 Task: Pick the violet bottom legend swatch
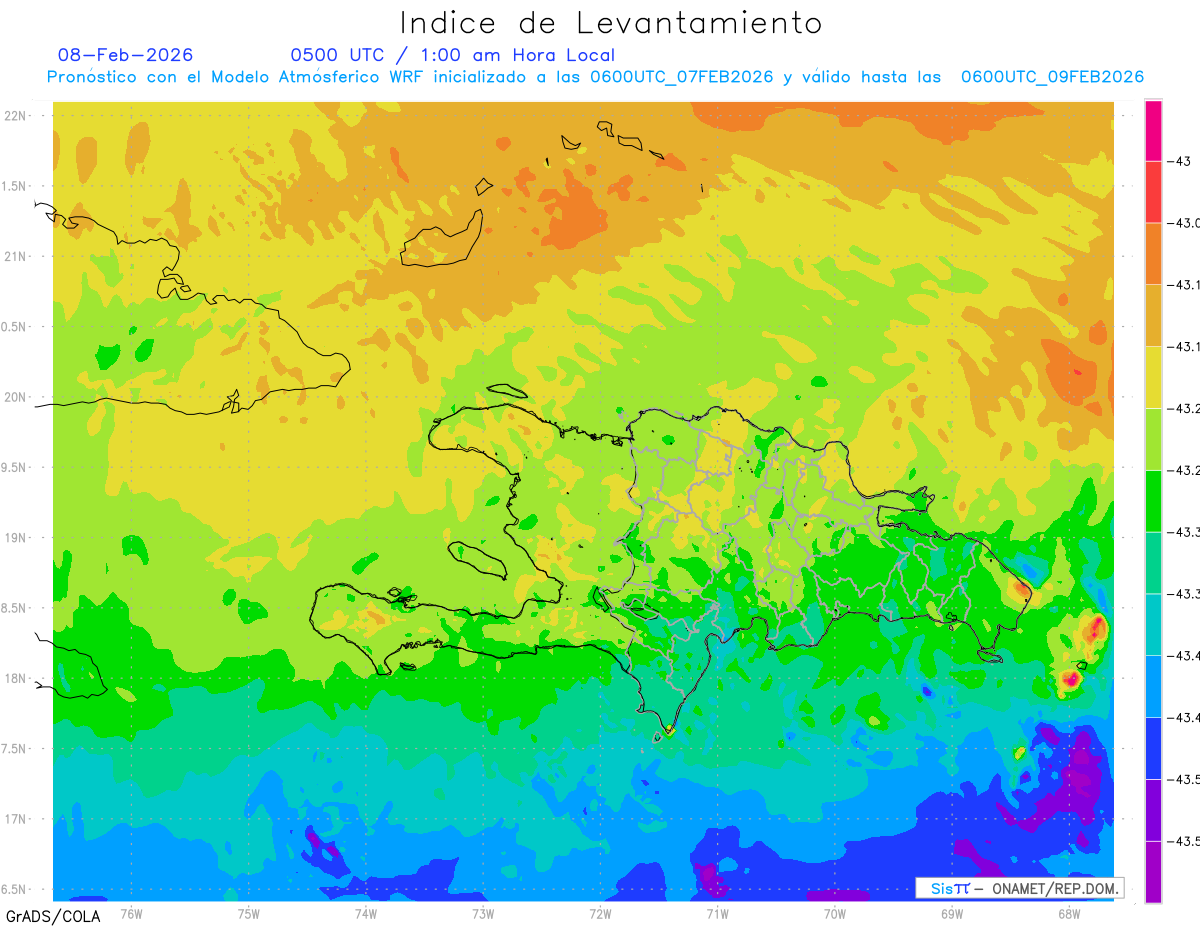pos(1153,872)
